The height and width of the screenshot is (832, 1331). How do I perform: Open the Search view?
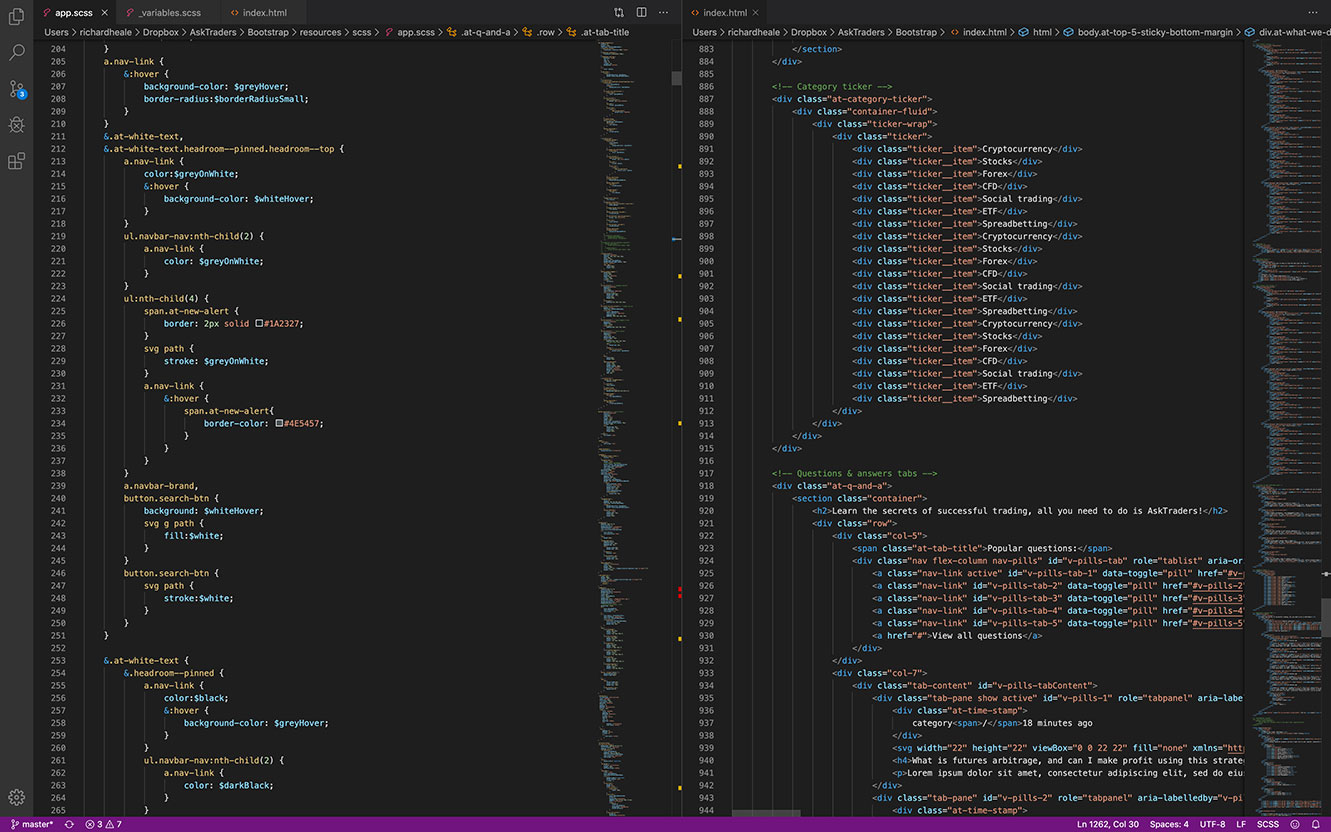[16, 52]
